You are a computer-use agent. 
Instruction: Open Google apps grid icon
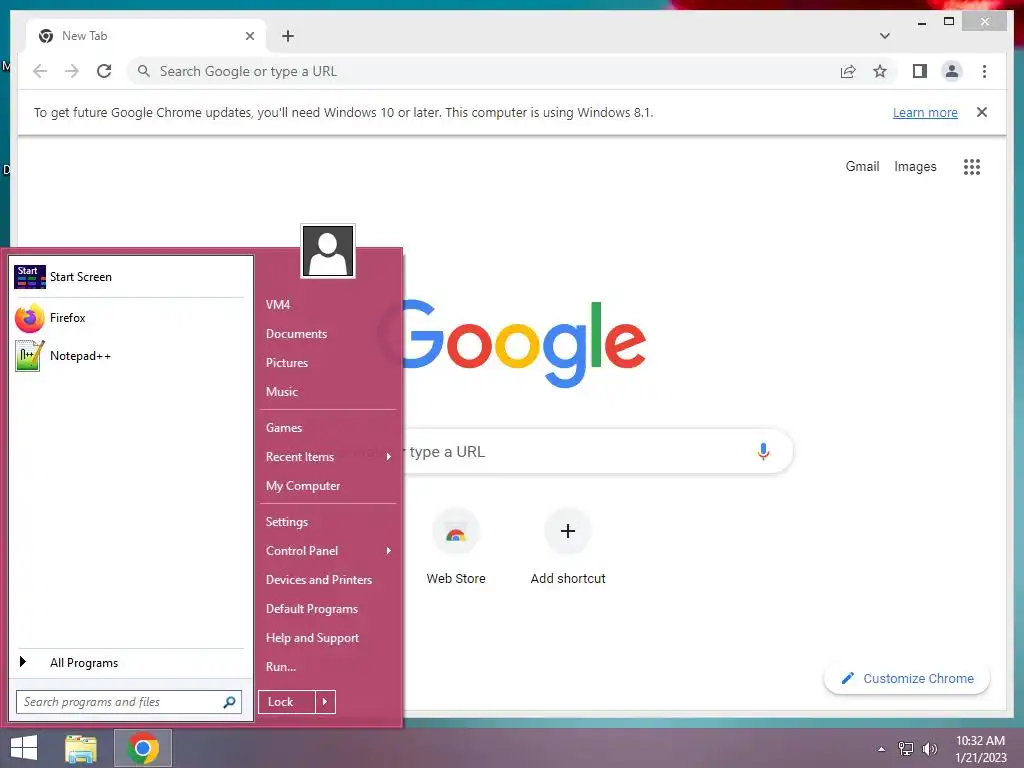972,167
